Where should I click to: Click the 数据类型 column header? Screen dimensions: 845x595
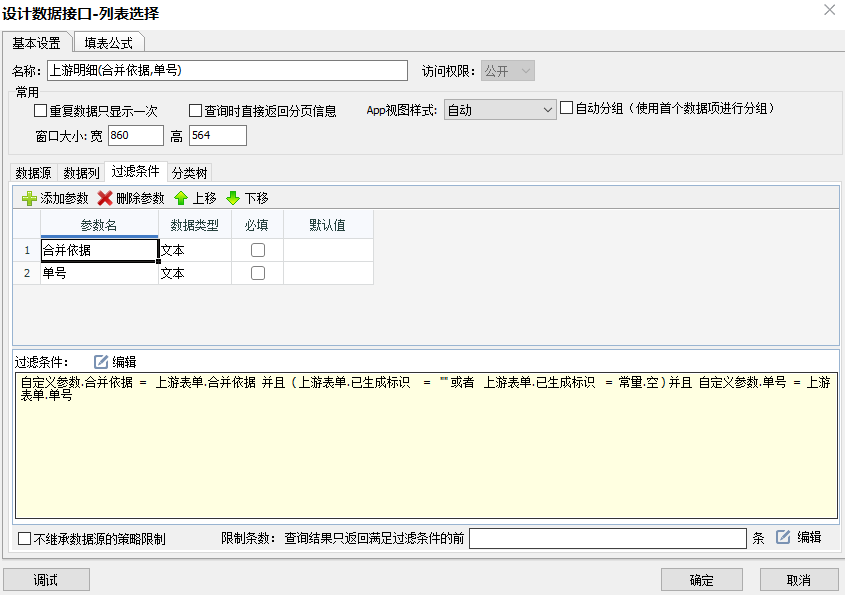[x=195, y=225]
